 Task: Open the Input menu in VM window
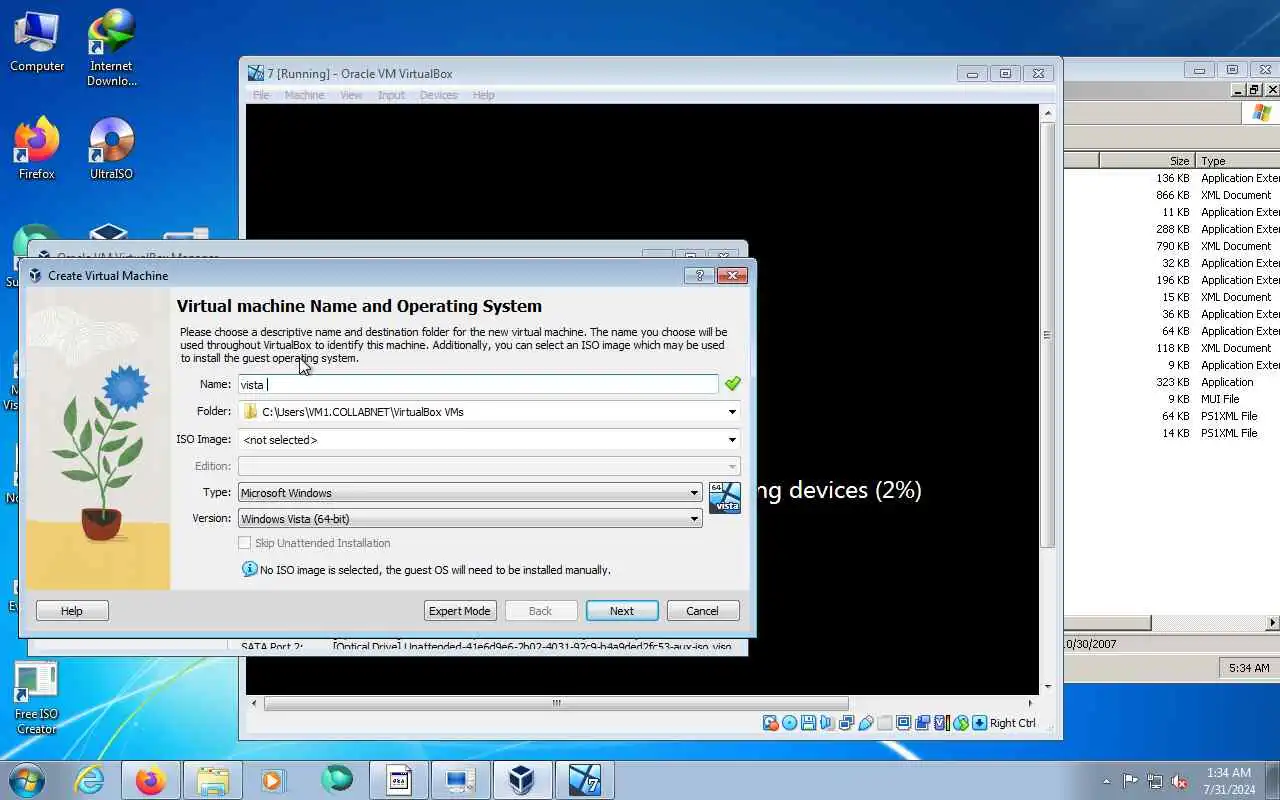tap(391, 95)
